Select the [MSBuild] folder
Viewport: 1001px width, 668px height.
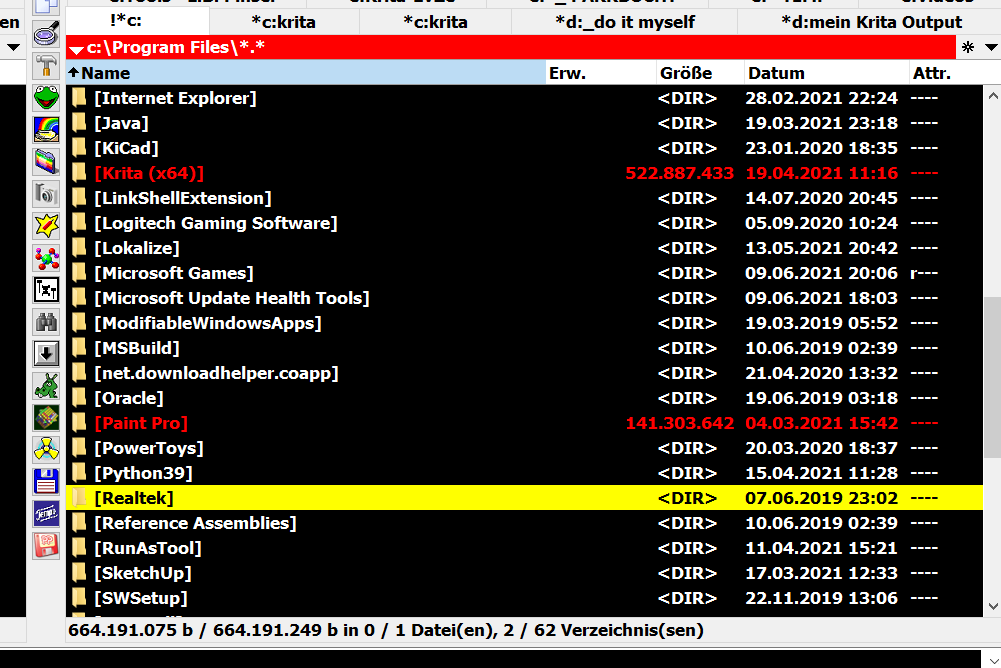coord(524,347)
